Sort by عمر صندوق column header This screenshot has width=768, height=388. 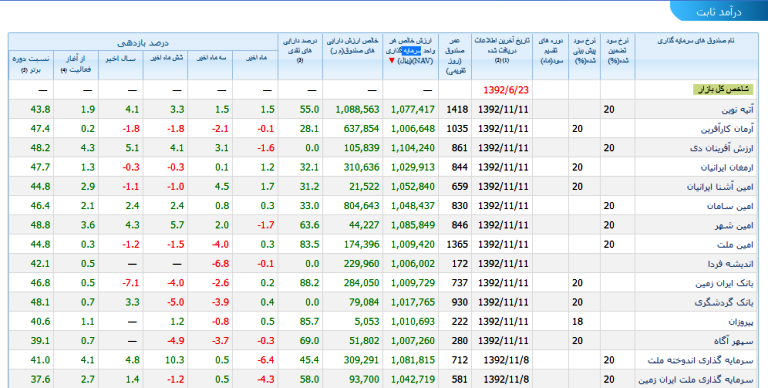[x=455, y=56]
